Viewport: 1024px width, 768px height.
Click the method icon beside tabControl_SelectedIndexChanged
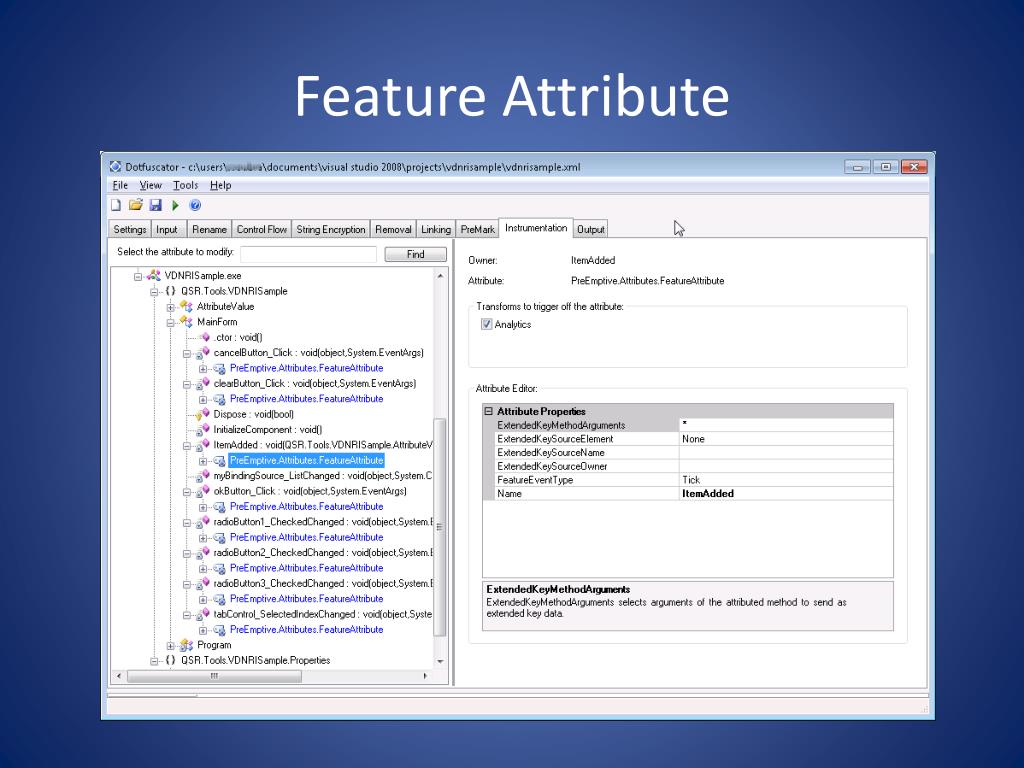point(202,615)
